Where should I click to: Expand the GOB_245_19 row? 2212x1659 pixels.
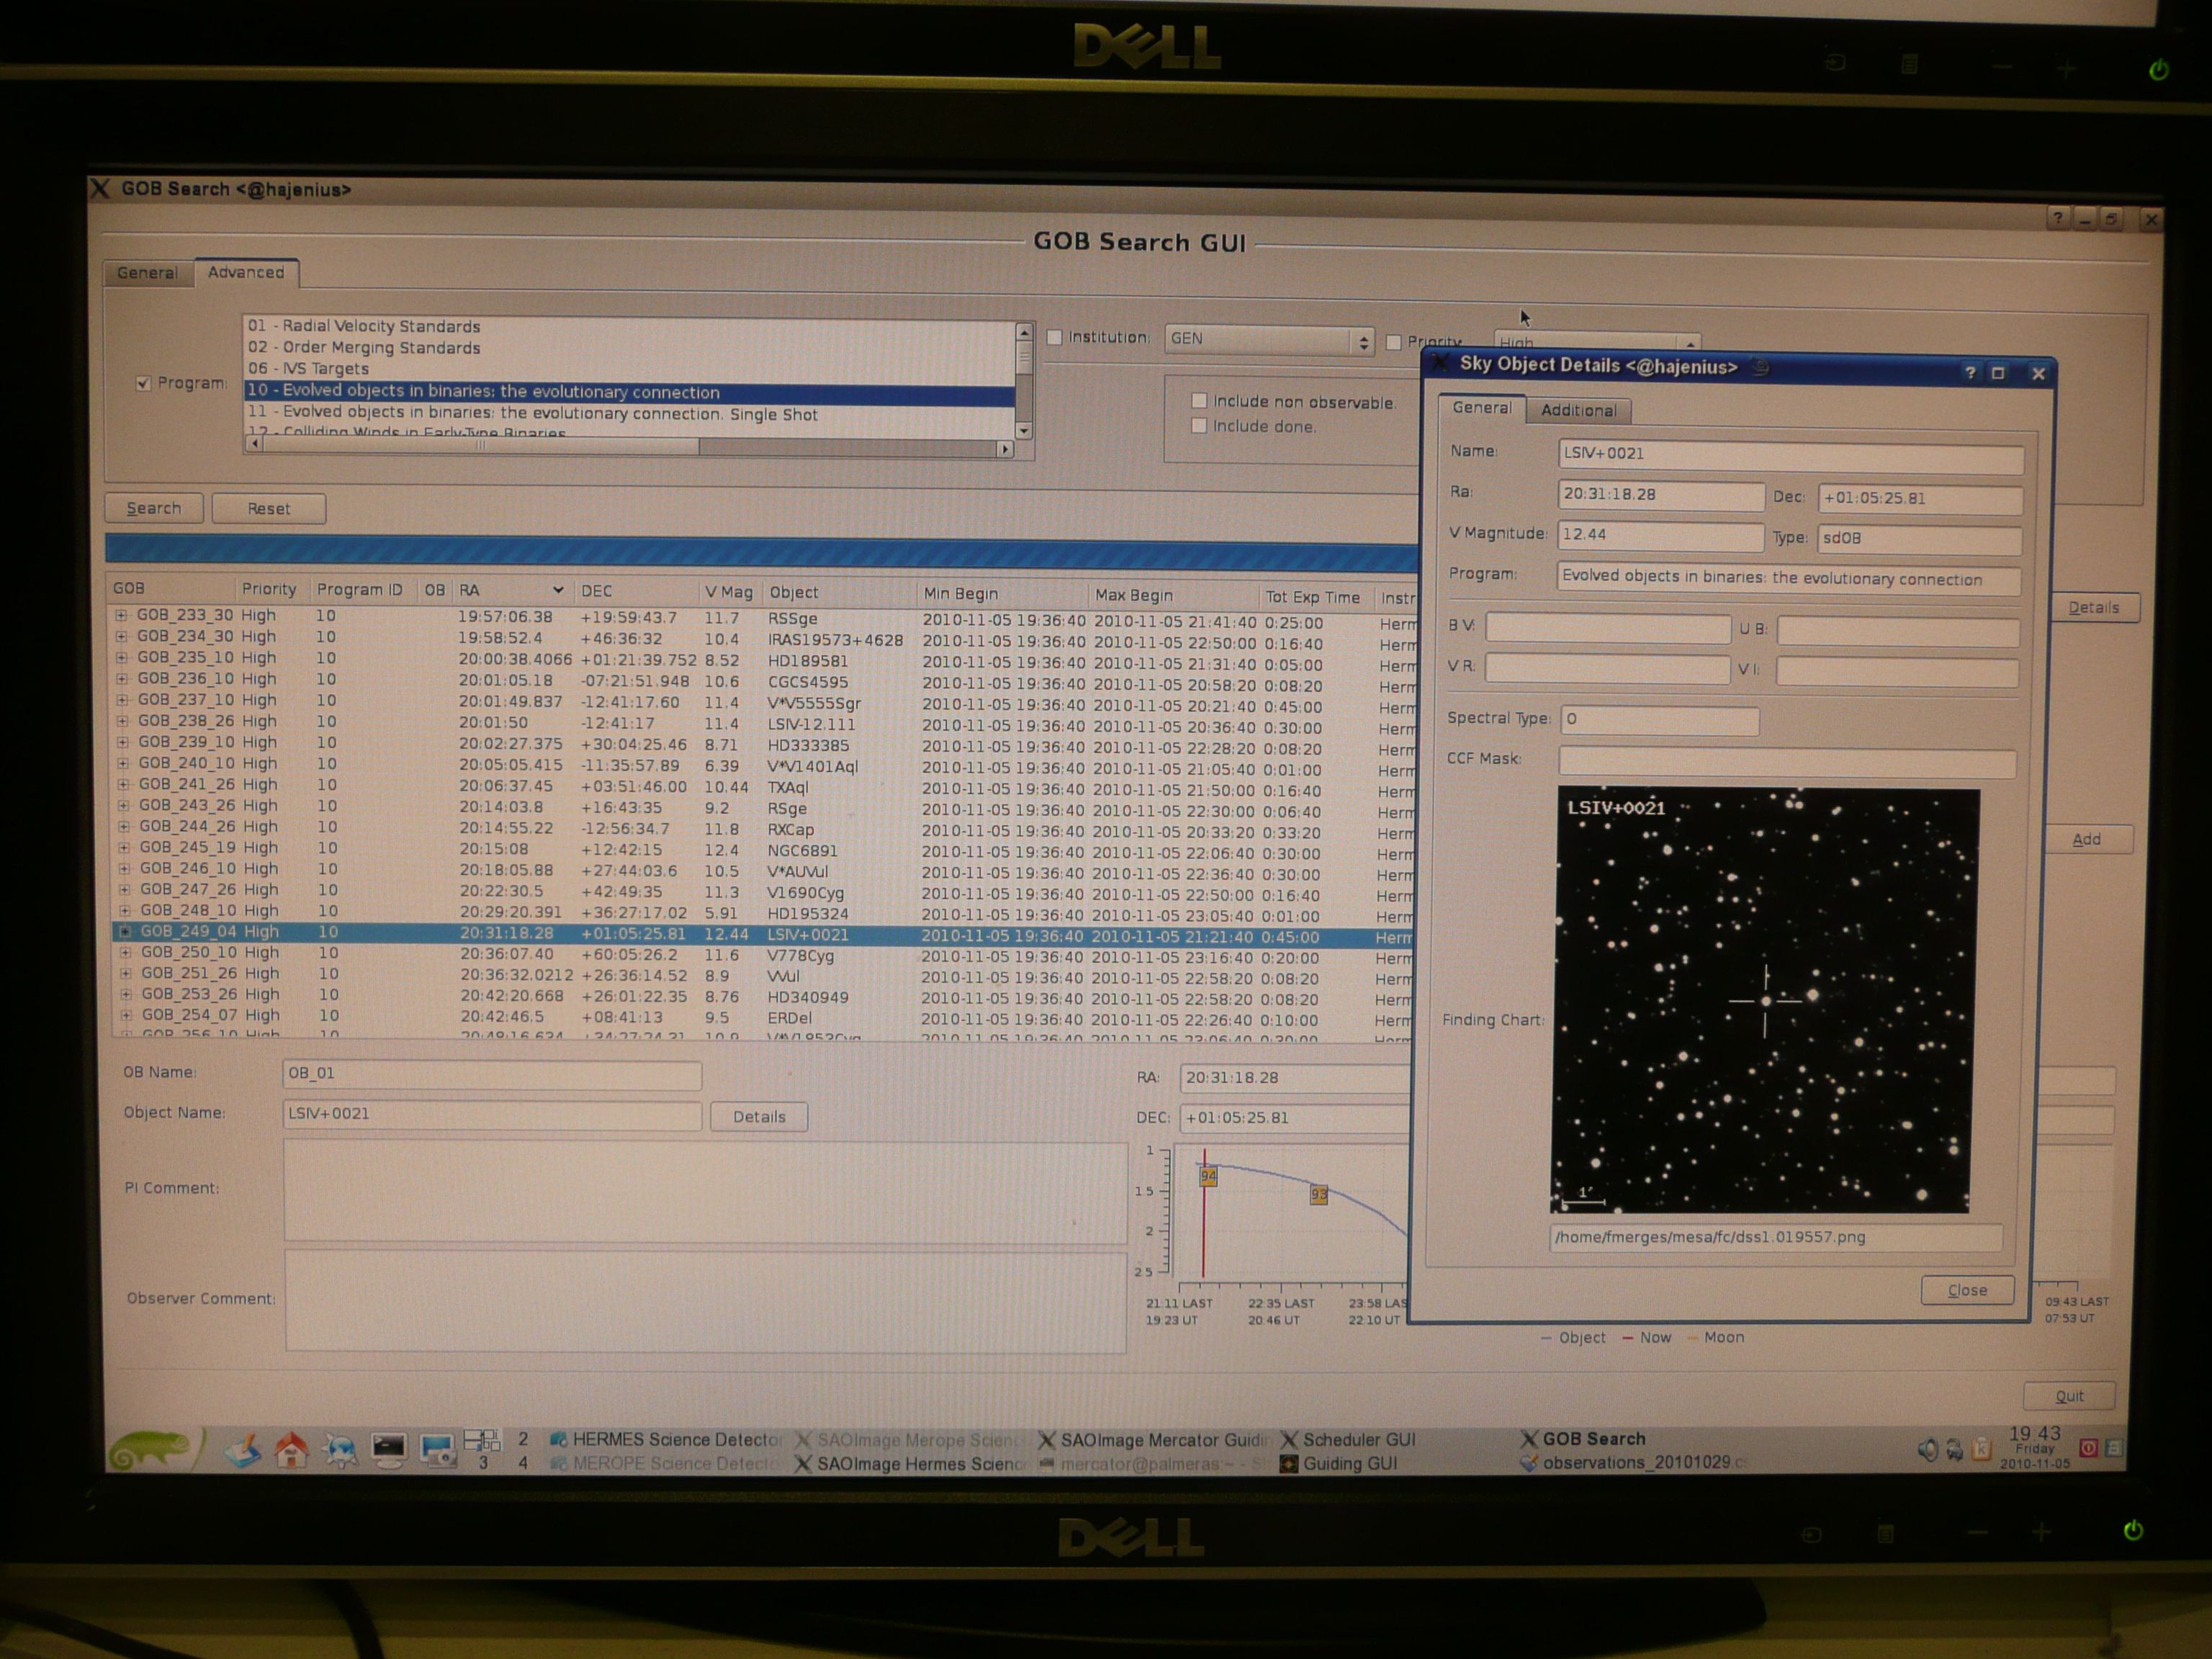pyautogui.click(x=124, y=847)
